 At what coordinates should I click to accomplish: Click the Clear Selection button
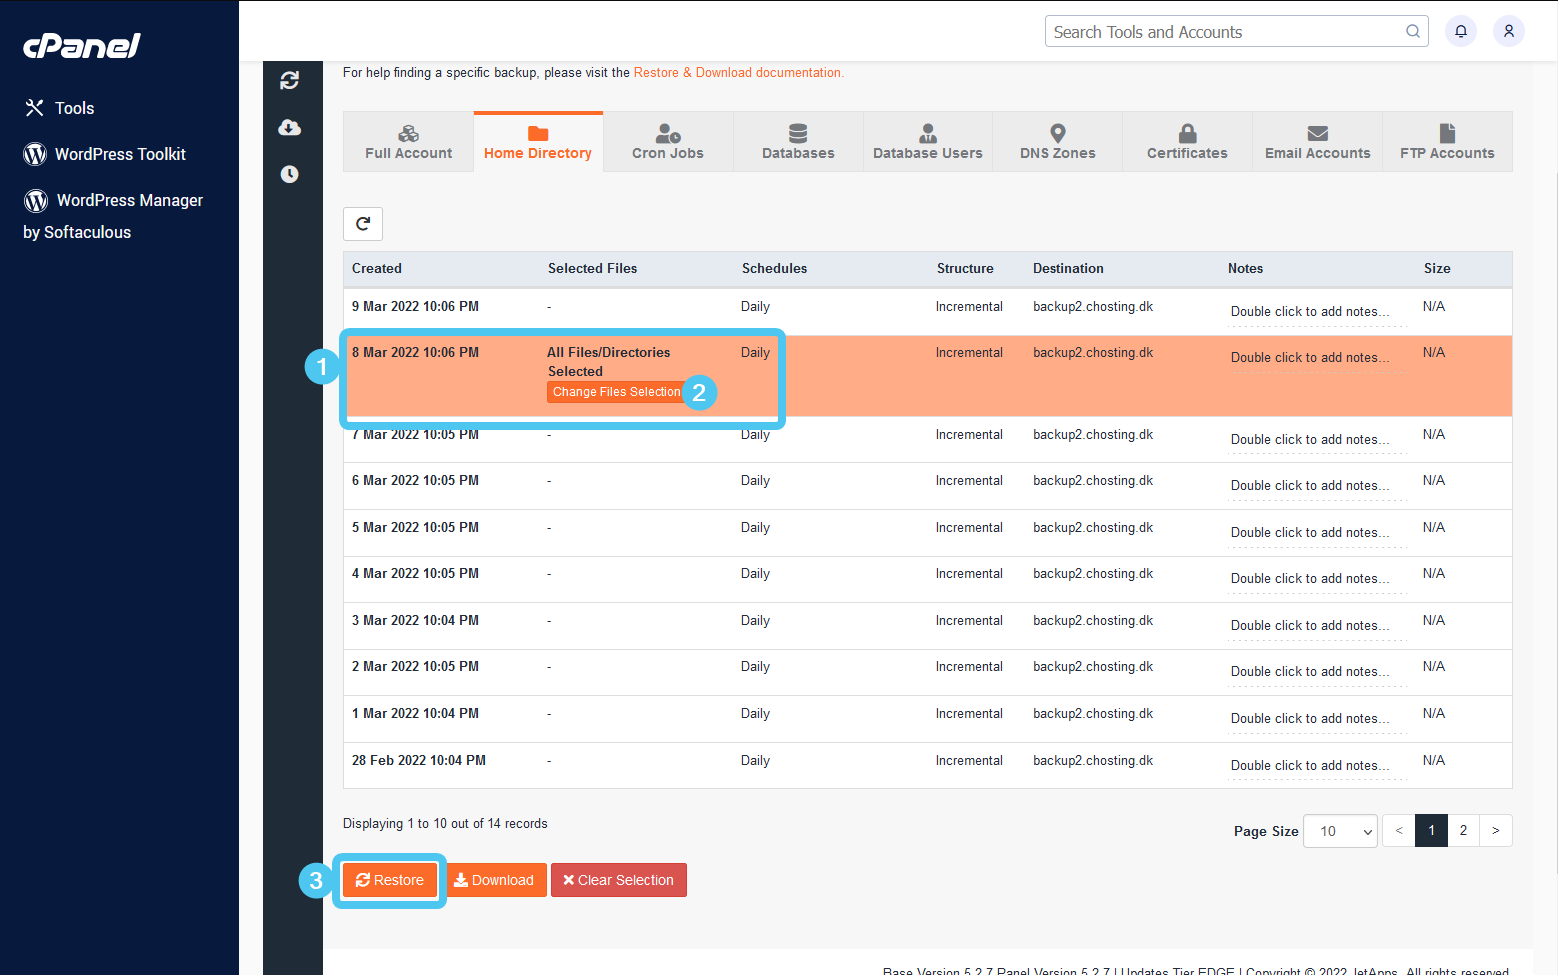[x=618, y=880]
